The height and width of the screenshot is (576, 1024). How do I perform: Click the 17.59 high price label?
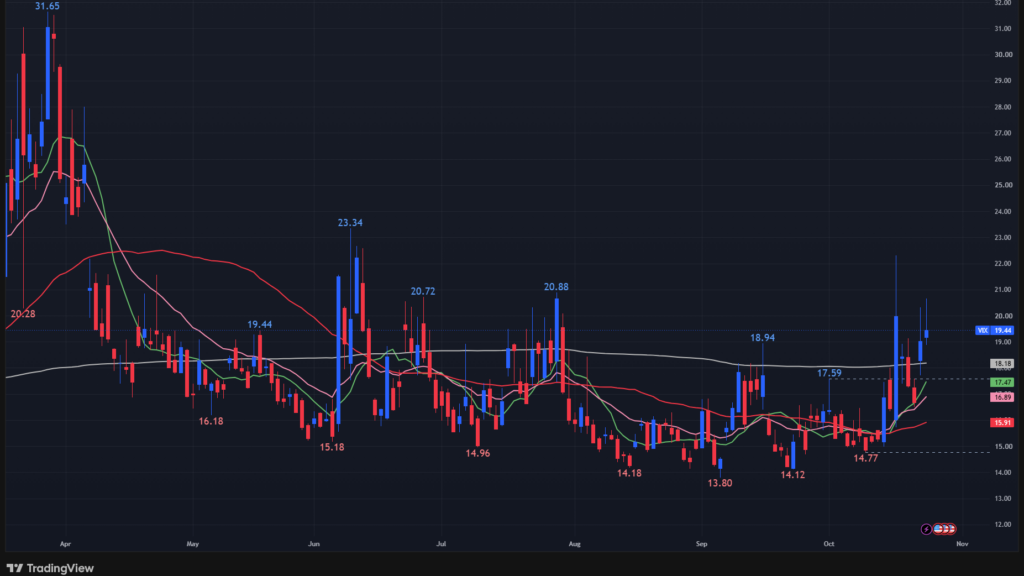[x=829, y=373]
